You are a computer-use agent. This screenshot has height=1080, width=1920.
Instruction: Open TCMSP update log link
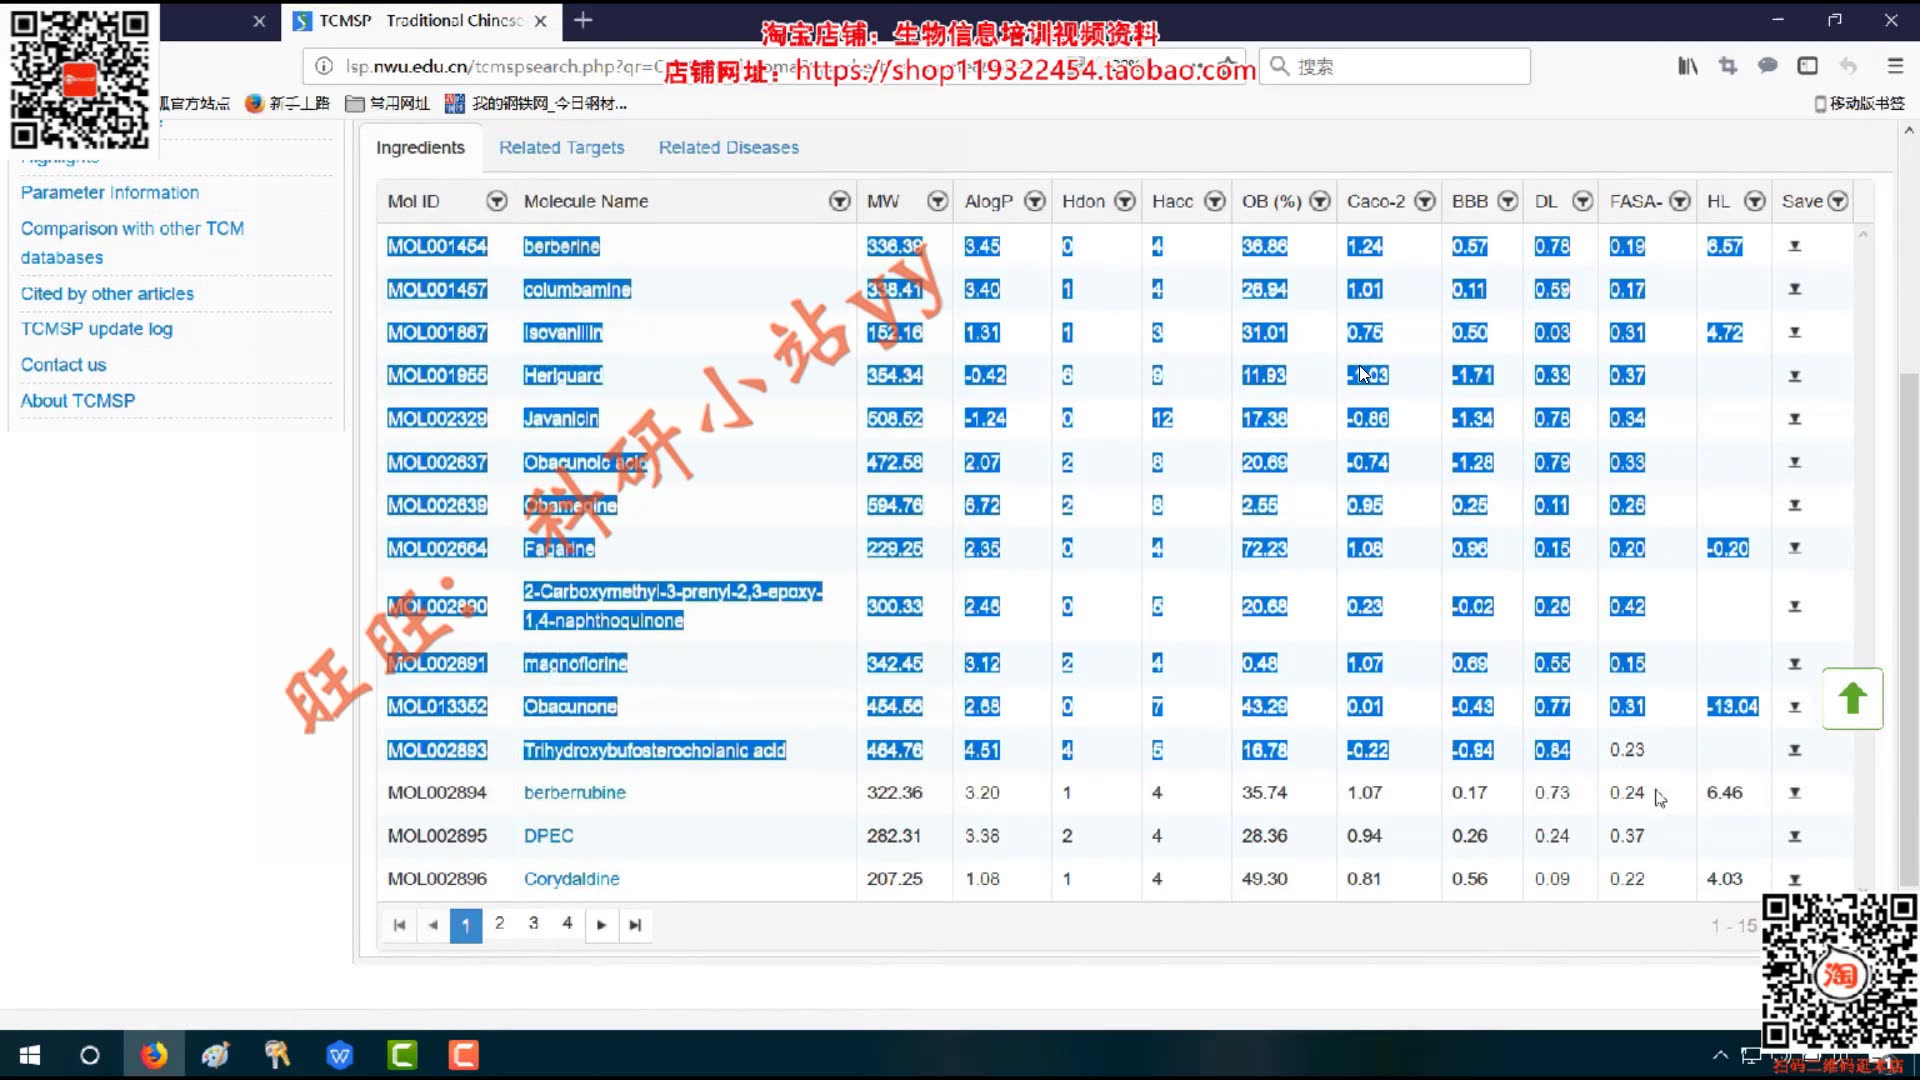(96, 329)
